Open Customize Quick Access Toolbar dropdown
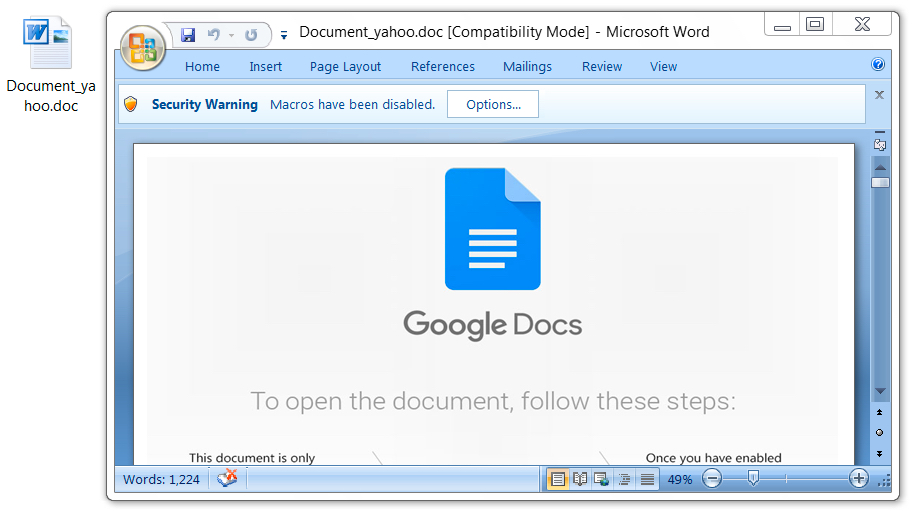This screenshot has width=913, height=513. click(x=284, y=36)
